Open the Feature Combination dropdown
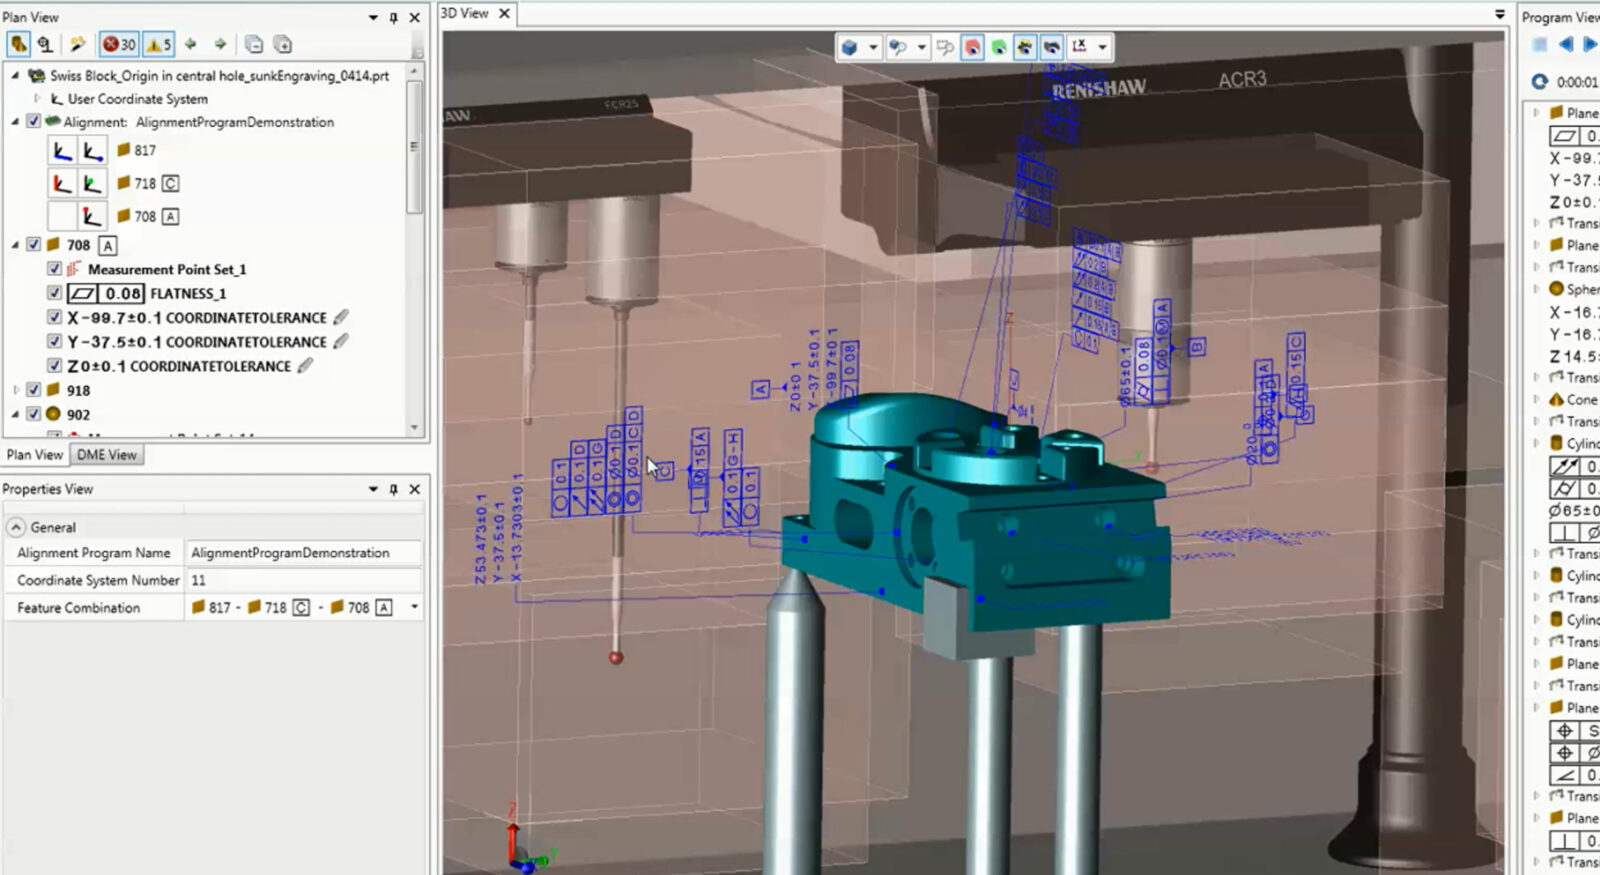This screenshot has height=875, width=1600. 414,607
